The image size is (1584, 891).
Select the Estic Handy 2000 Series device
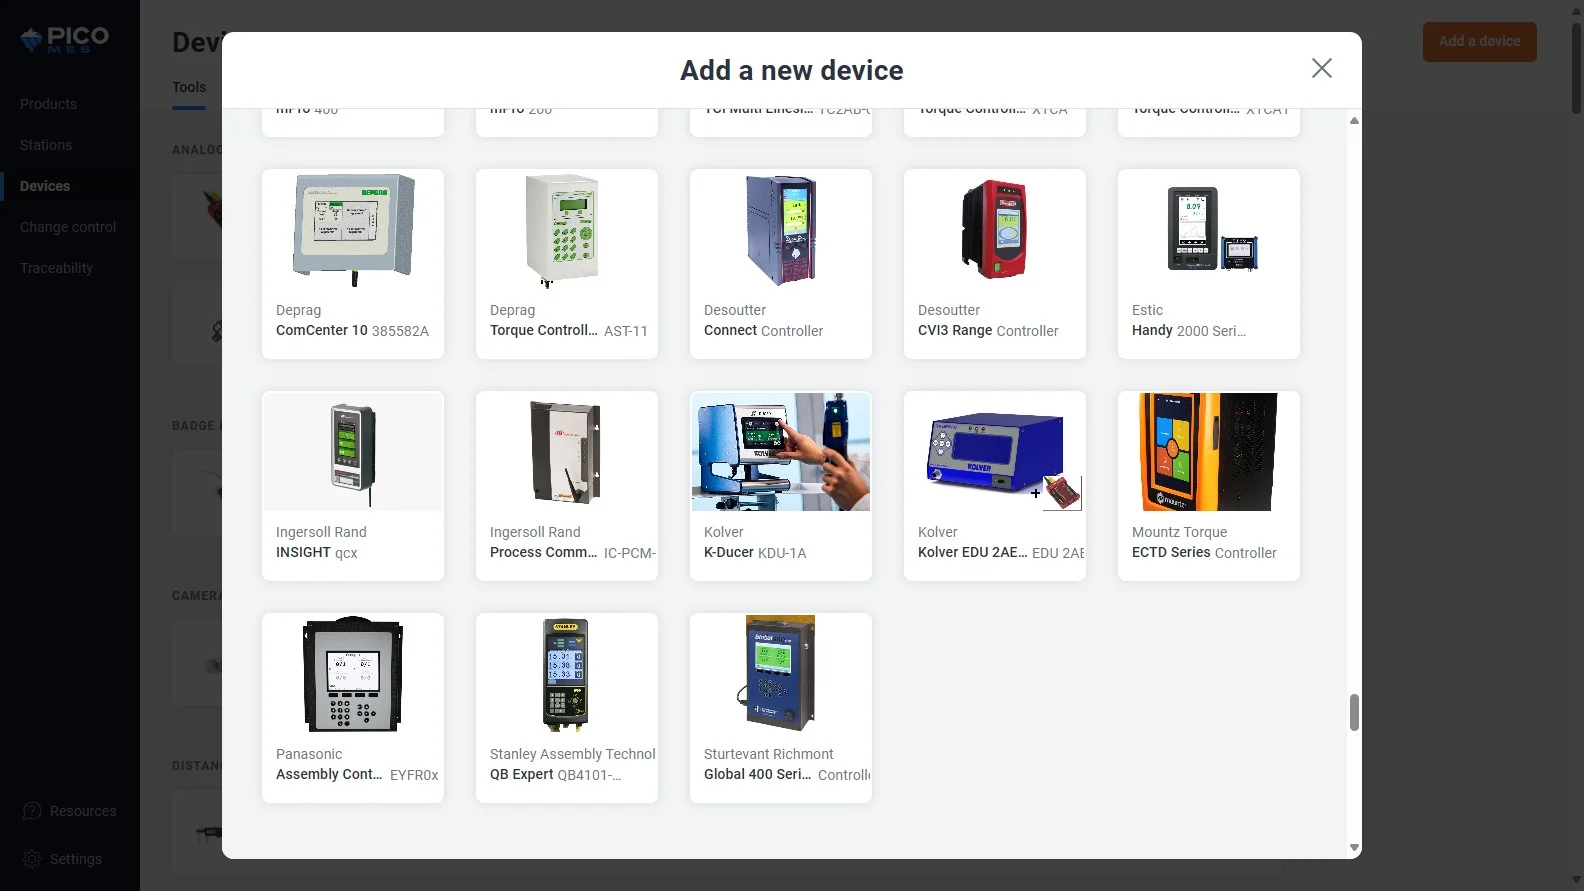[x=1209, y=264]
